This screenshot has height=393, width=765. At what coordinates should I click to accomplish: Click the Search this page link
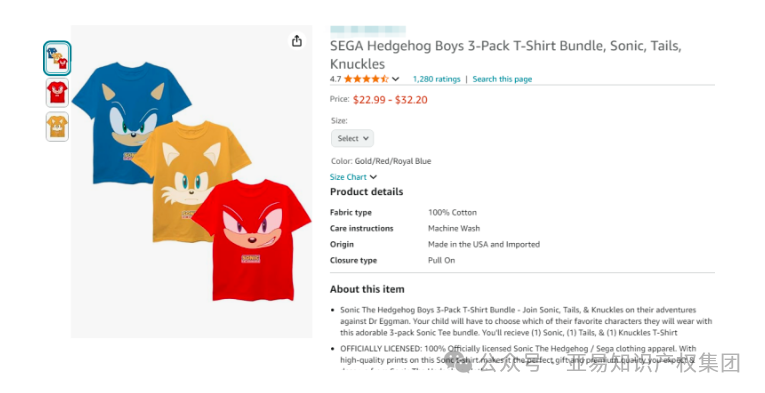tap(502, 79)
